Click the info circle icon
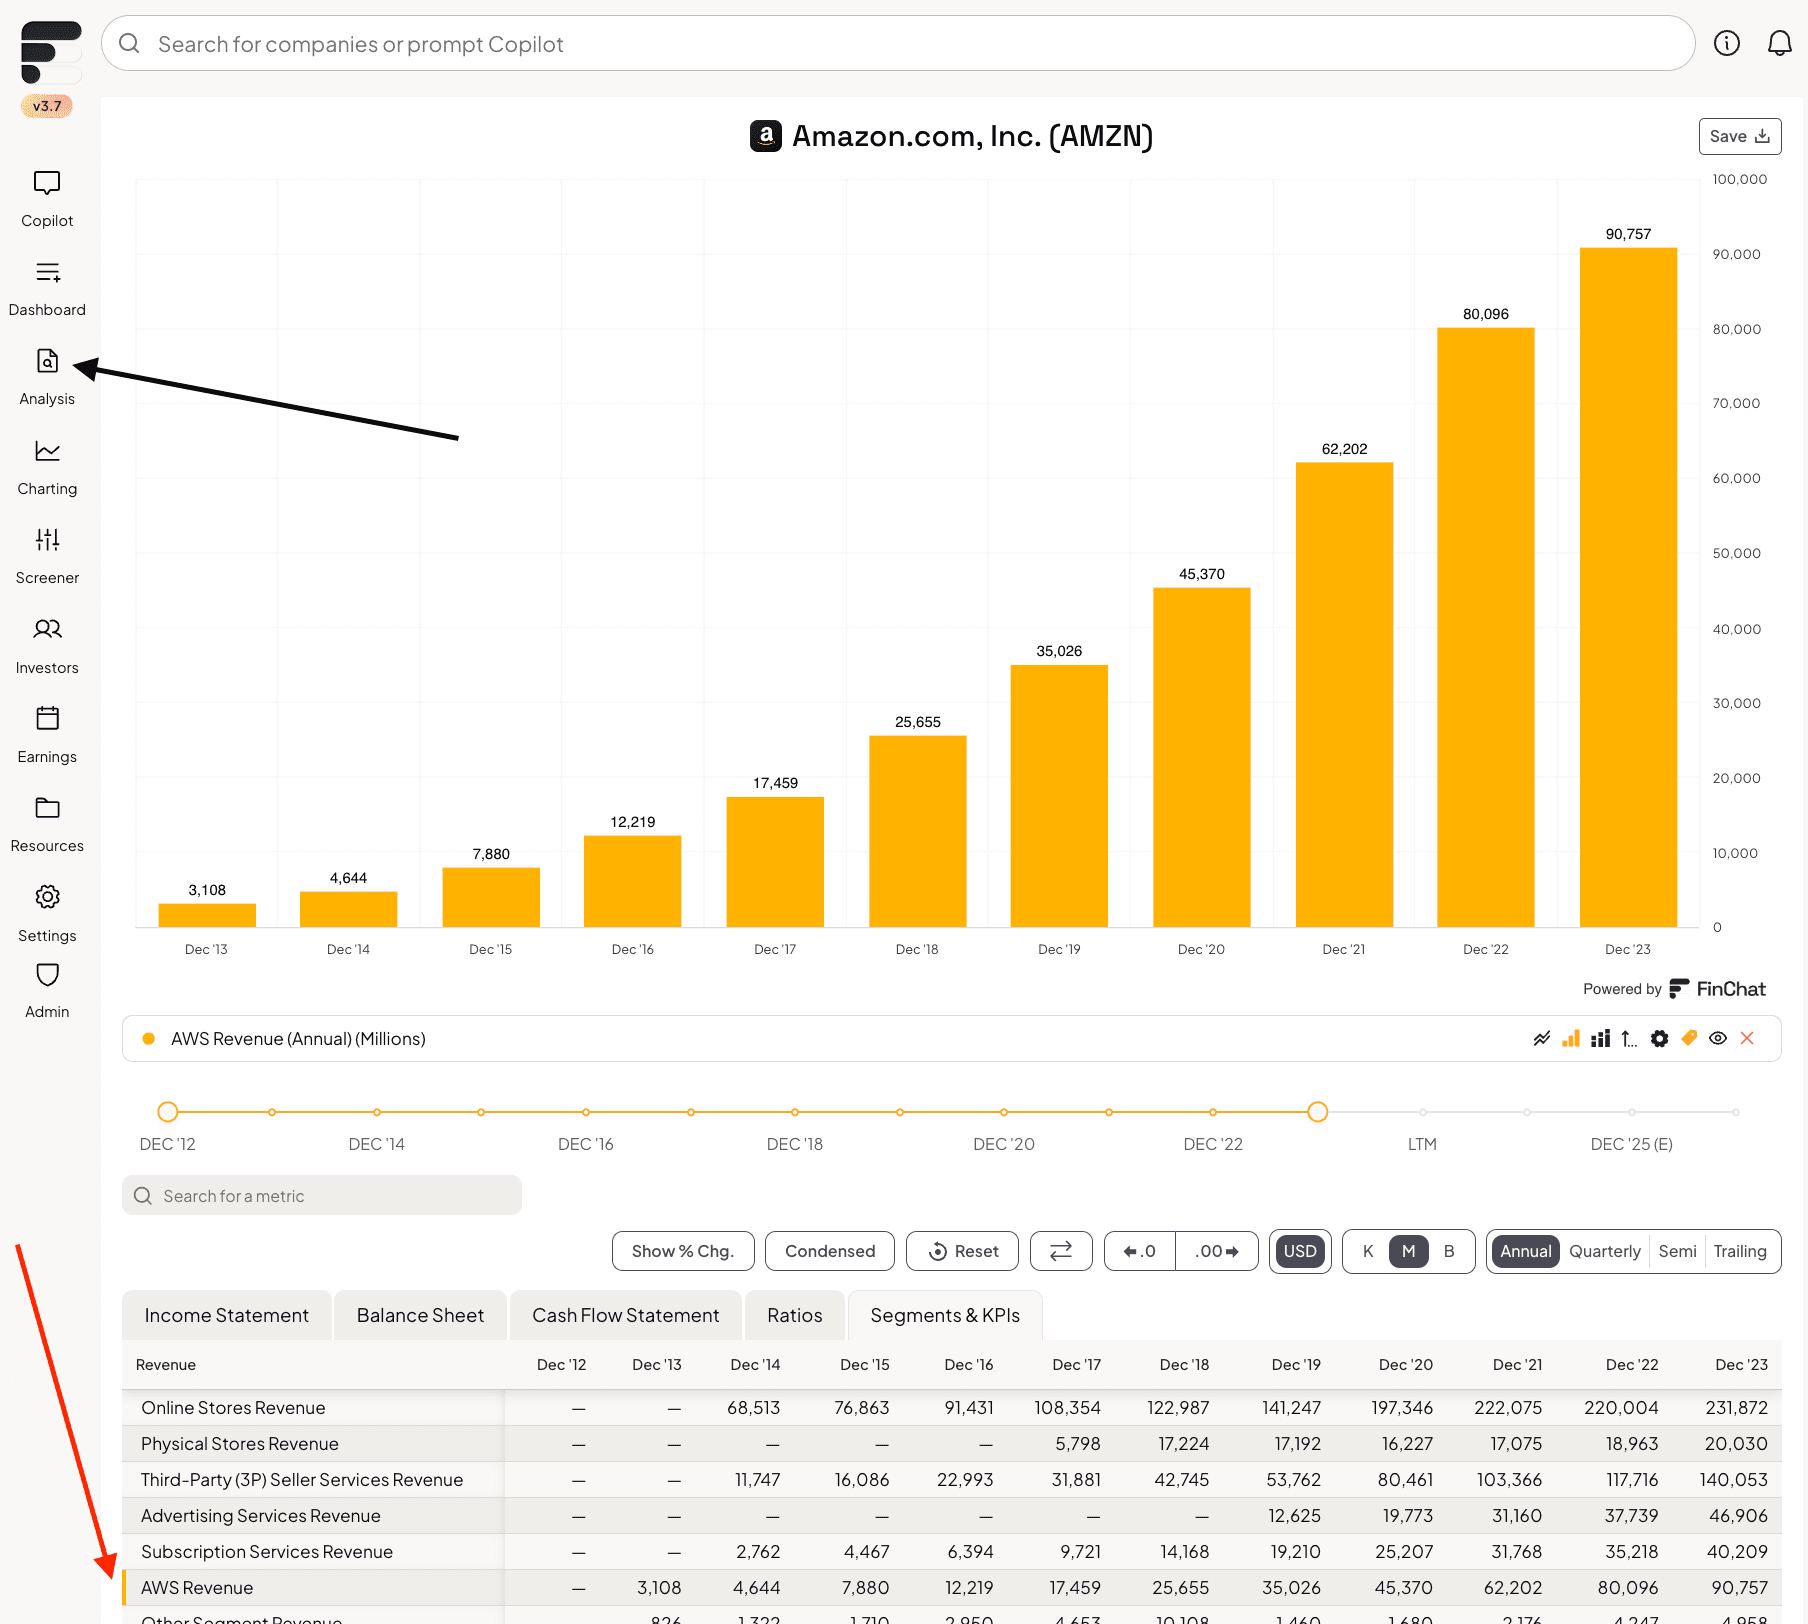Screen dimensions: 1808x1624 coord(1727,43)
